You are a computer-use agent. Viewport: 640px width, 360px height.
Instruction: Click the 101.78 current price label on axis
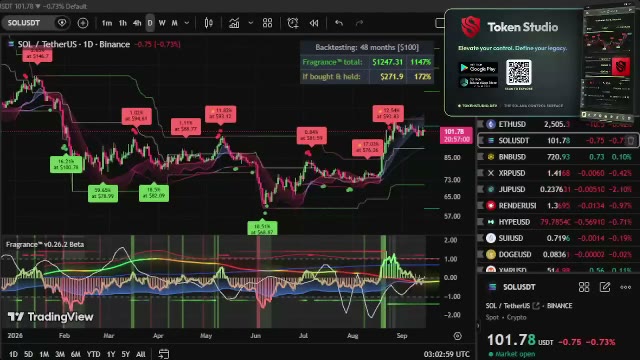click(x=456, y=135)
